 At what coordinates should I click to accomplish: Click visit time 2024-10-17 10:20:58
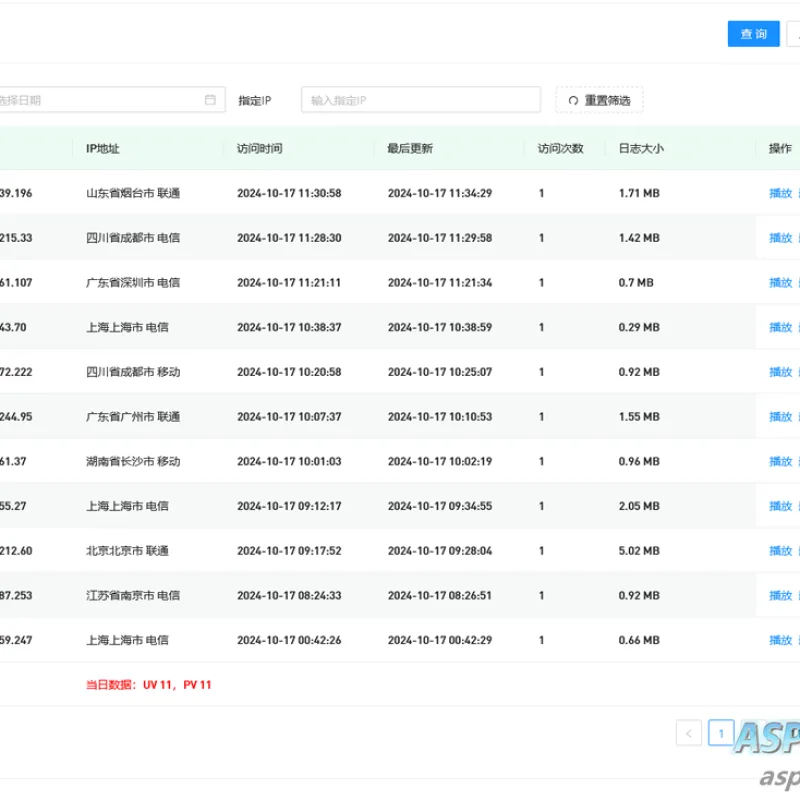[x=289, y=372]
